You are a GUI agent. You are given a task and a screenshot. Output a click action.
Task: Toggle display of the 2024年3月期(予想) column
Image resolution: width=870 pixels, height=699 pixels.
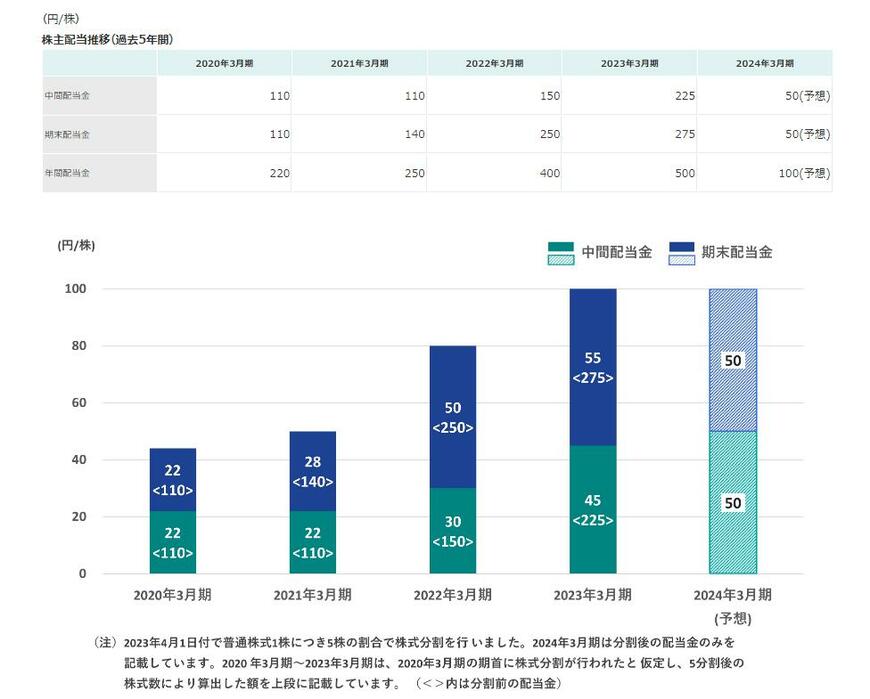[763, 61]
